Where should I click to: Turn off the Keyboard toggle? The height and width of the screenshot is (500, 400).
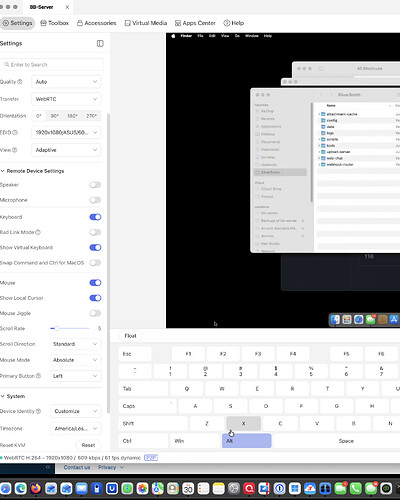coord(95,217)
